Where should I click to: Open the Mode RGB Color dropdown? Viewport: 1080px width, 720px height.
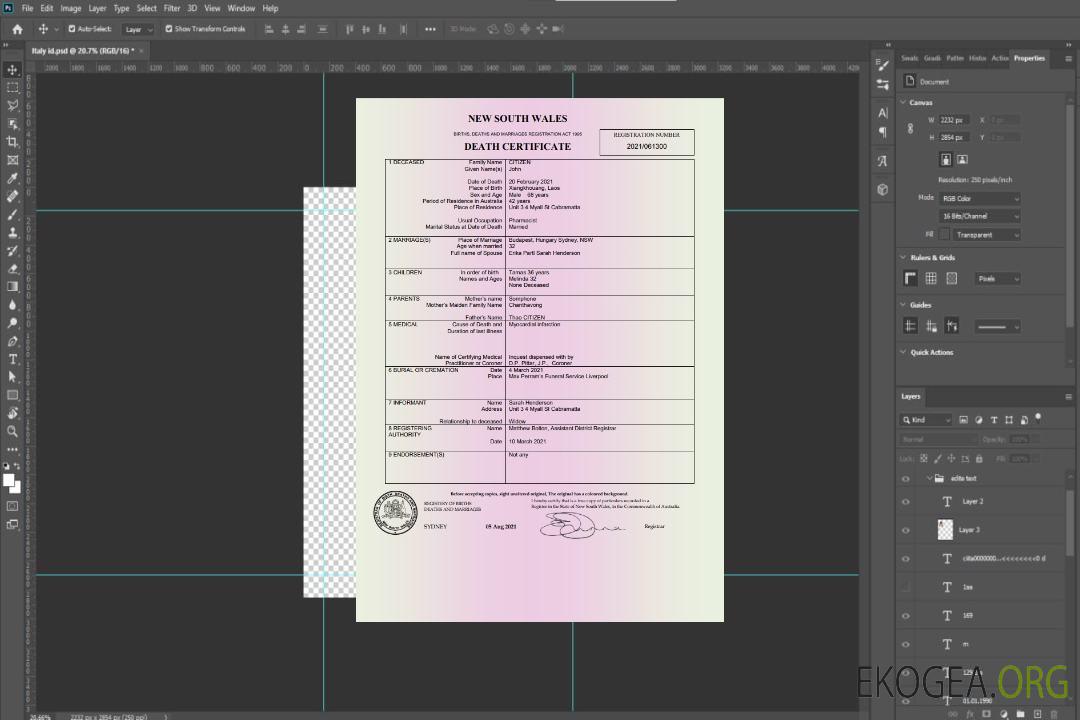[979, 198]
